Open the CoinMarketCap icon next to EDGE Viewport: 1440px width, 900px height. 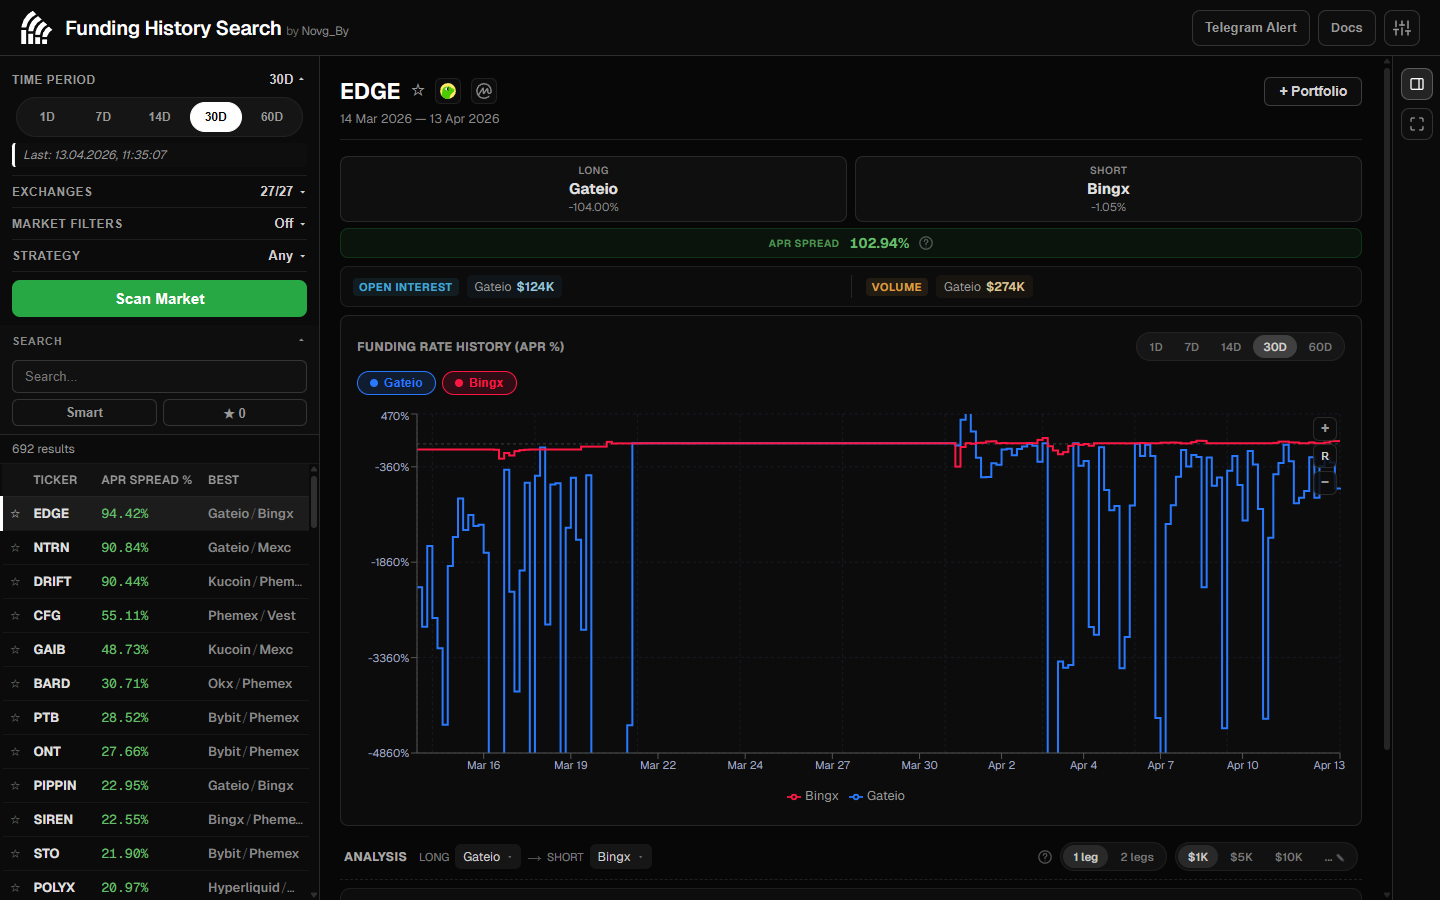(484, 91)
